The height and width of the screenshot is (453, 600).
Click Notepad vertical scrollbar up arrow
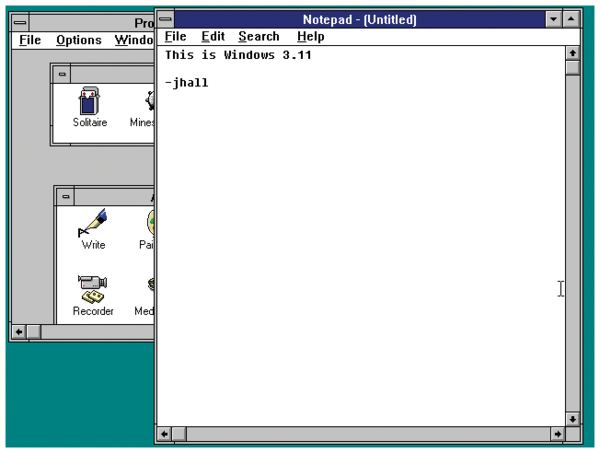(x=573, y=53)
